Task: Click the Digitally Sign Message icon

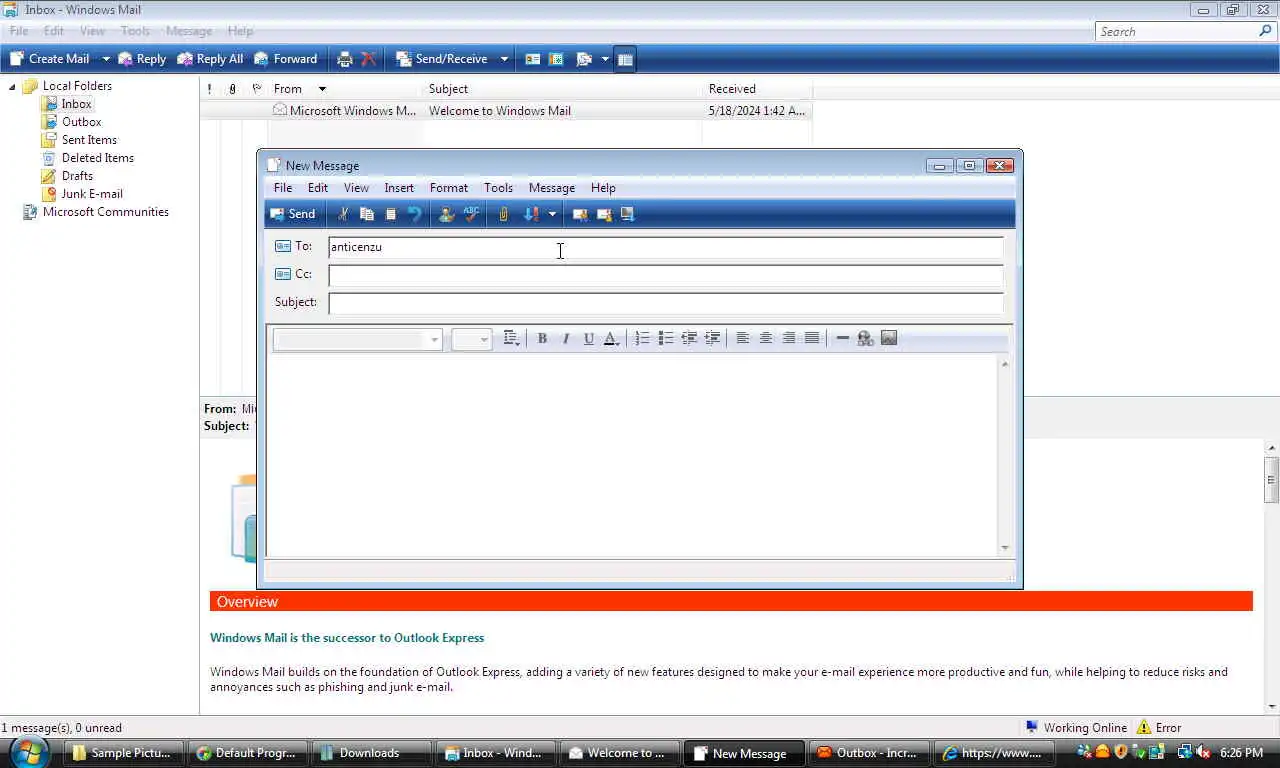Action: [x=579, y=214]
